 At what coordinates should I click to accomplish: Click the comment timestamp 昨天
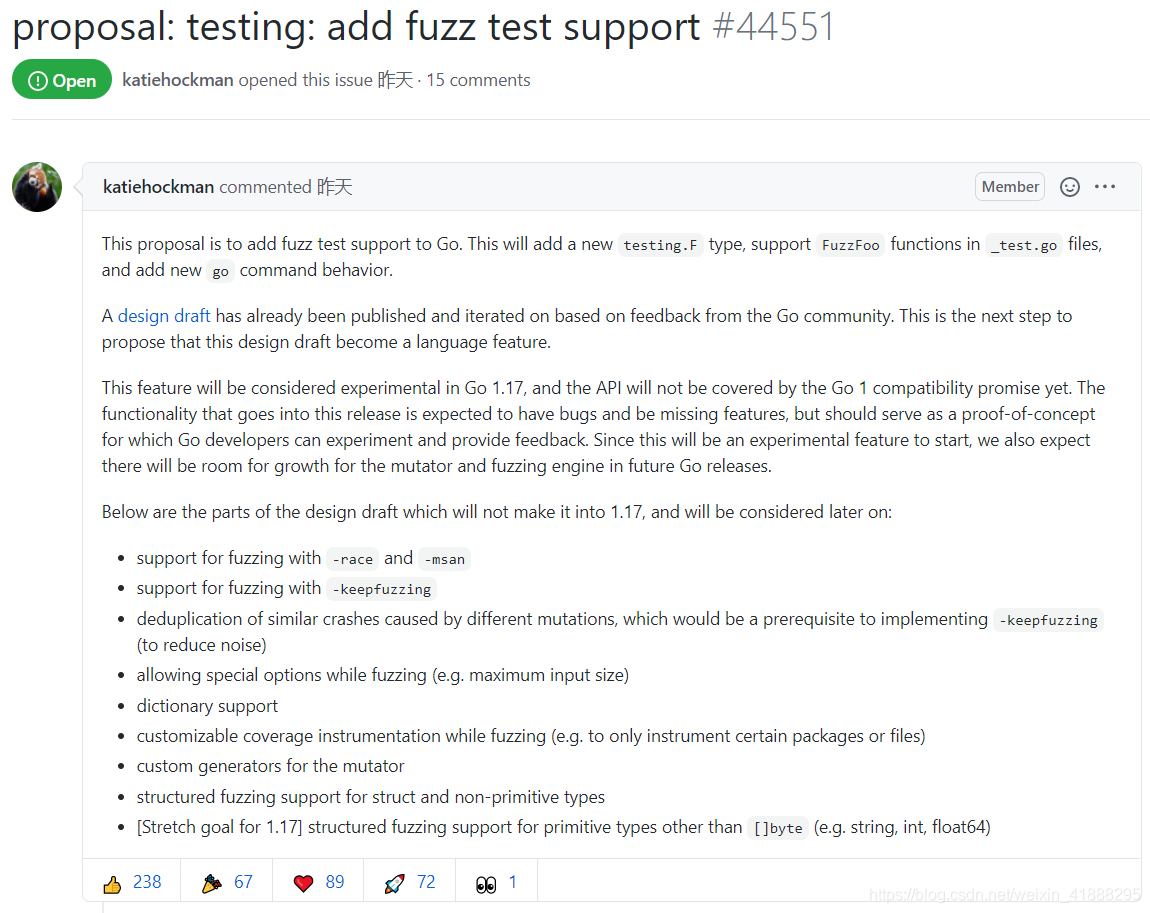334,187
